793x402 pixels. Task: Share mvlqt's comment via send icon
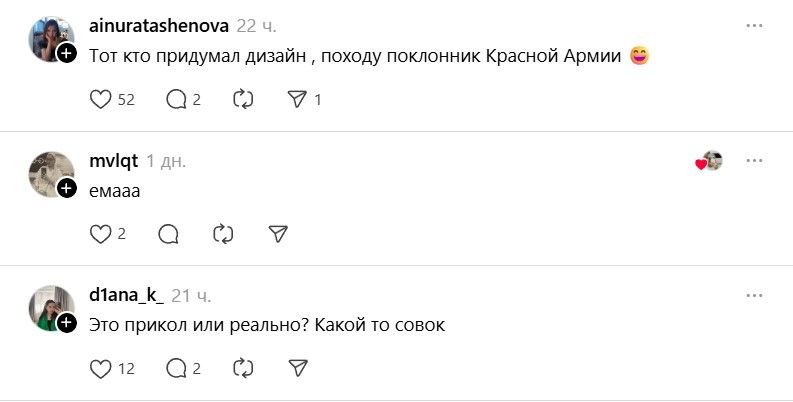coord(278,234)
